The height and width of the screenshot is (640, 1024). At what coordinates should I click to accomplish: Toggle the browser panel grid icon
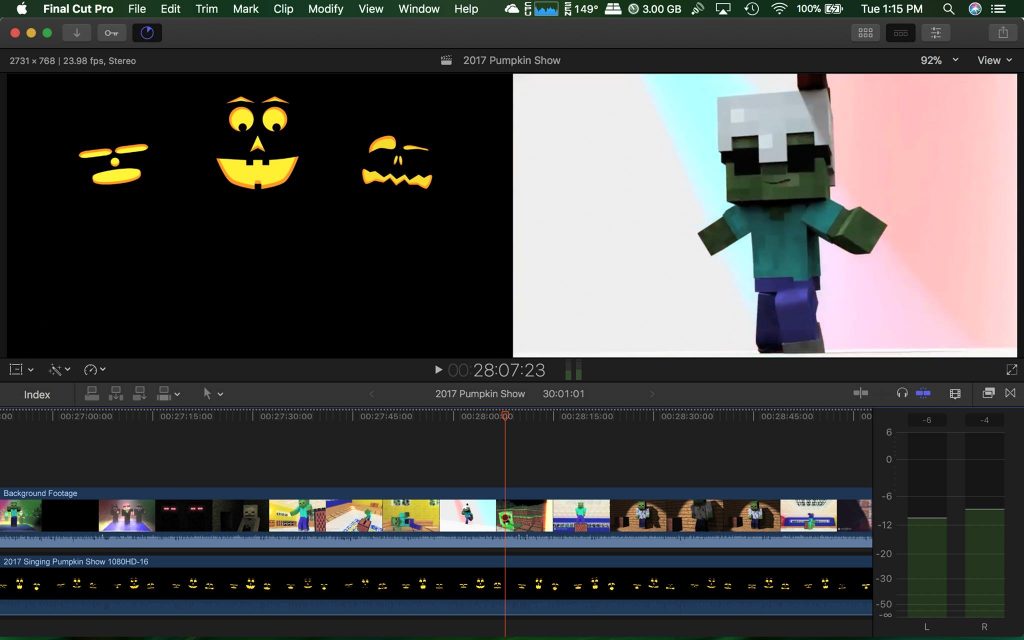point(866,33)
